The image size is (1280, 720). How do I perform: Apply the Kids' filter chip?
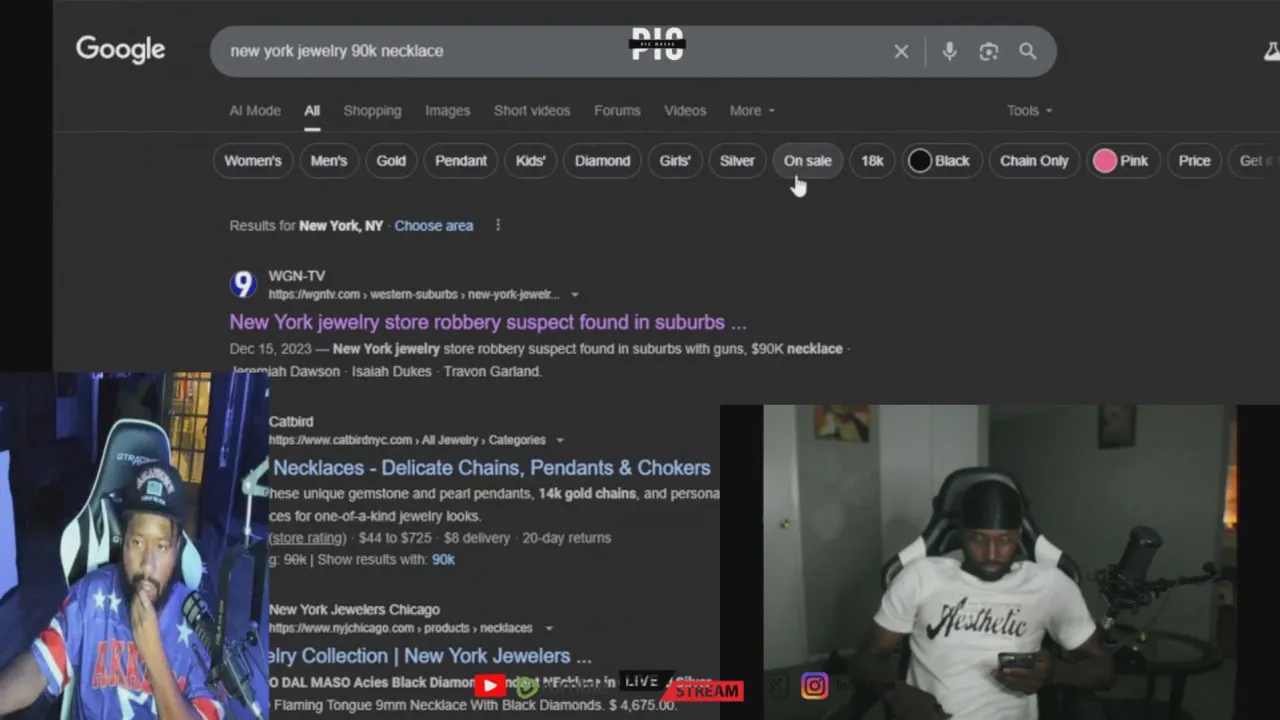point(530,161)
